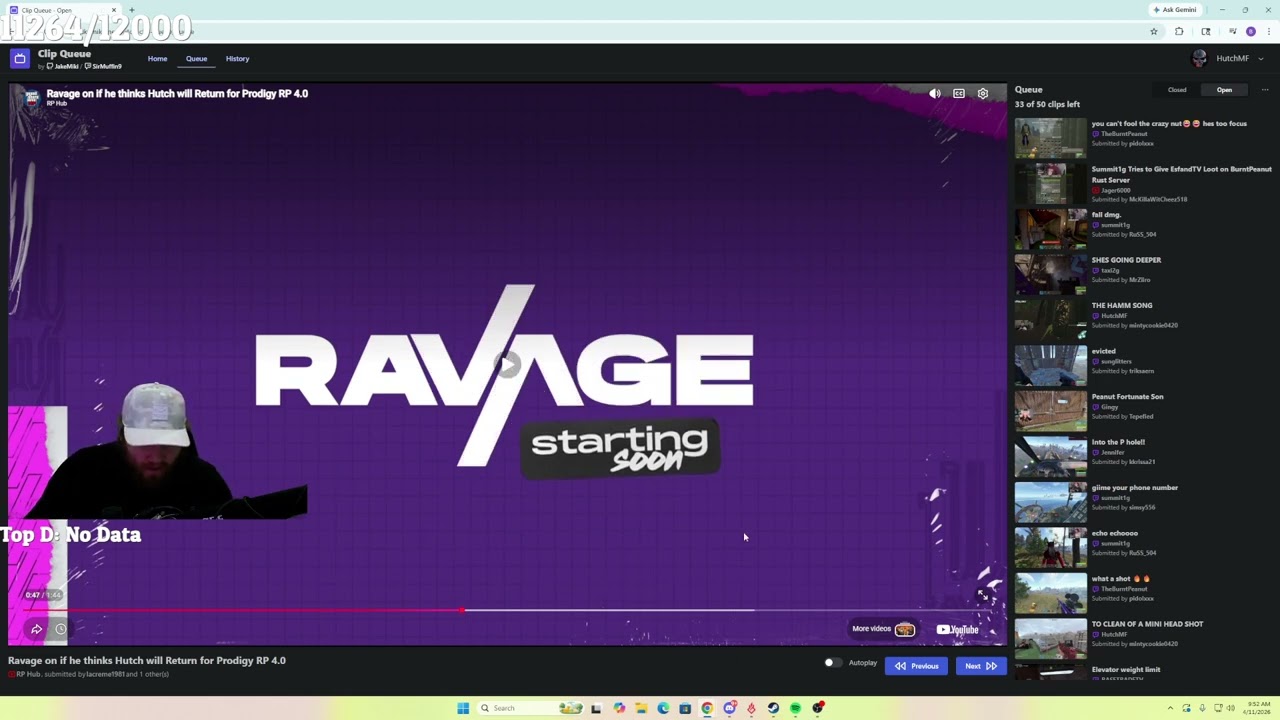This screenshot has height=720, width=1280.
Task: Open the queue three-dot options menu
Action: click(x=1264, y=90)
